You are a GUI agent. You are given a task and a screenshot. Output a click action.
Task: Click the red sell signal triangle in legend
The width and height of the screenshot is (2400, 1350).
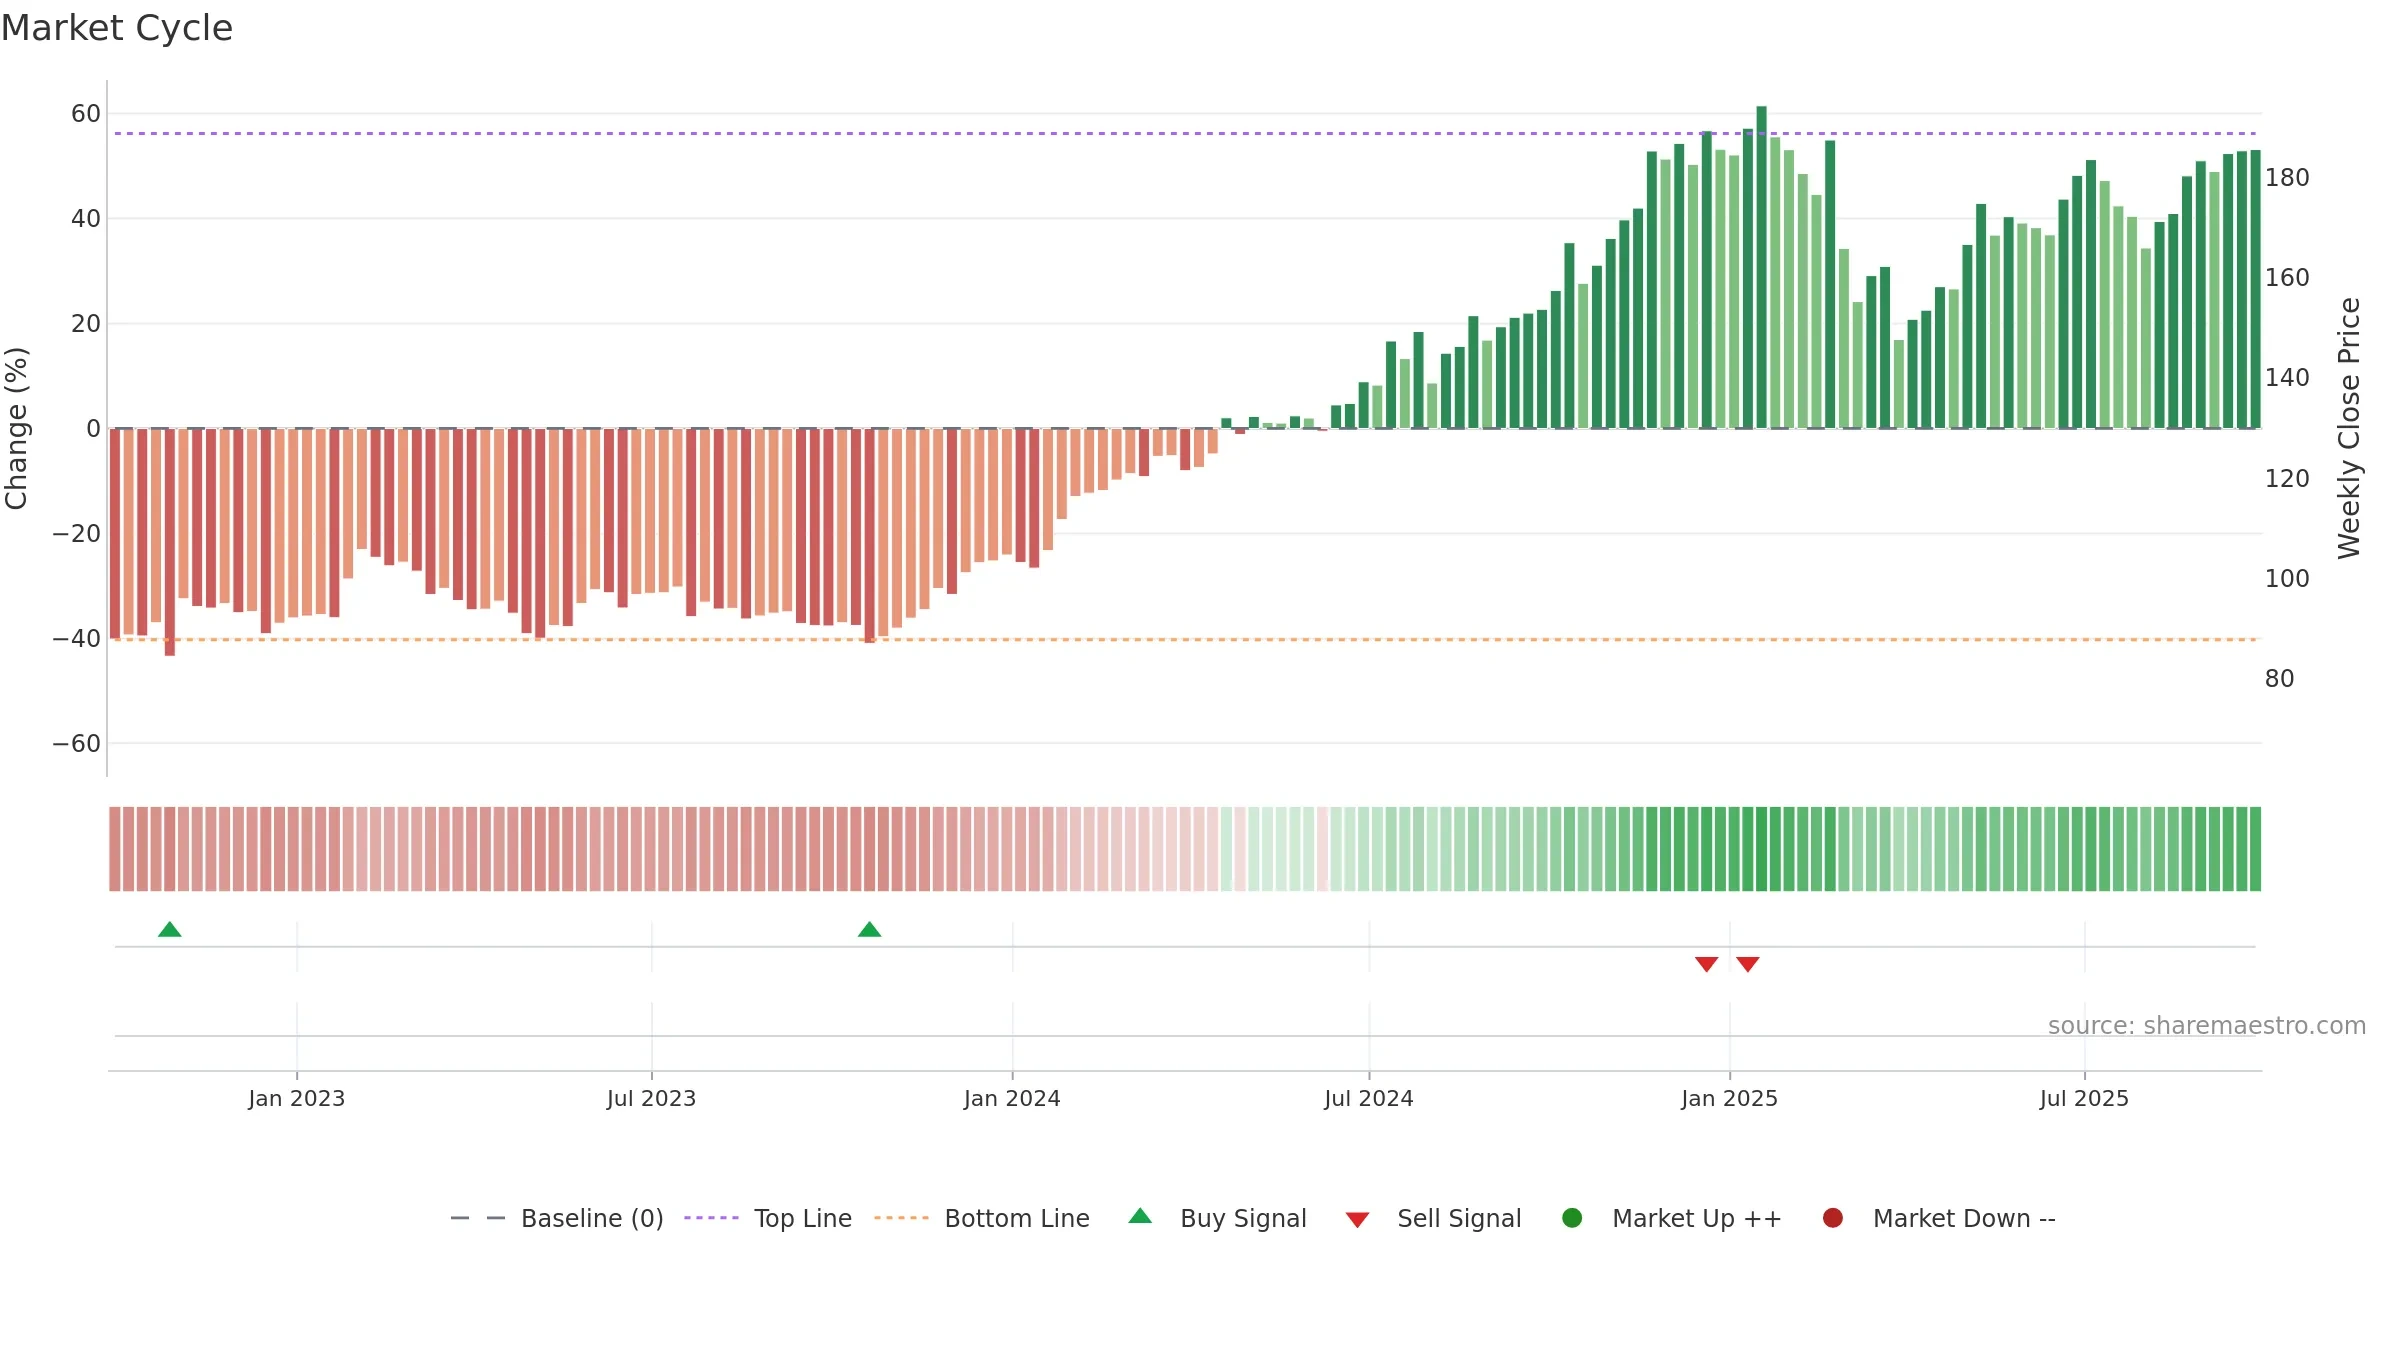point(1357,1220)
